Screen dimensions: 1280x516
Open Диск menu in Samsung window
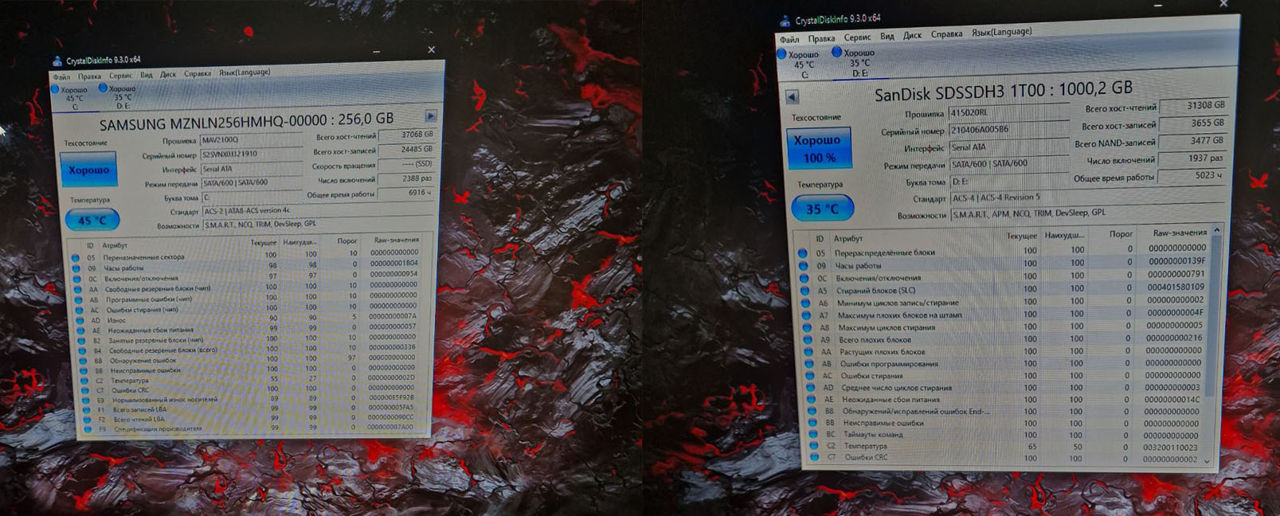tap(168, 74)
